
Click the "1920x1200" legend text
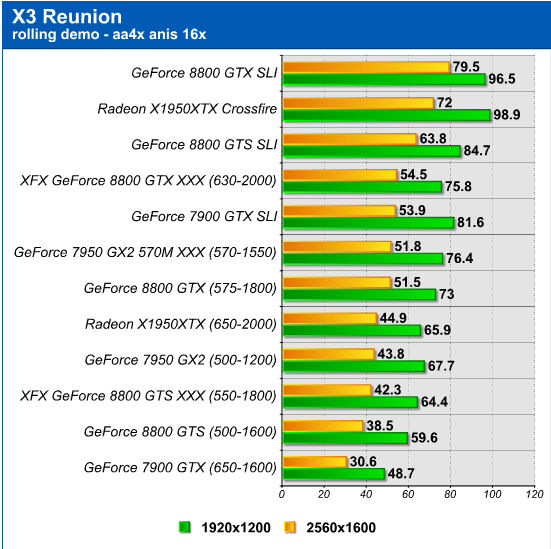(236, 528)
